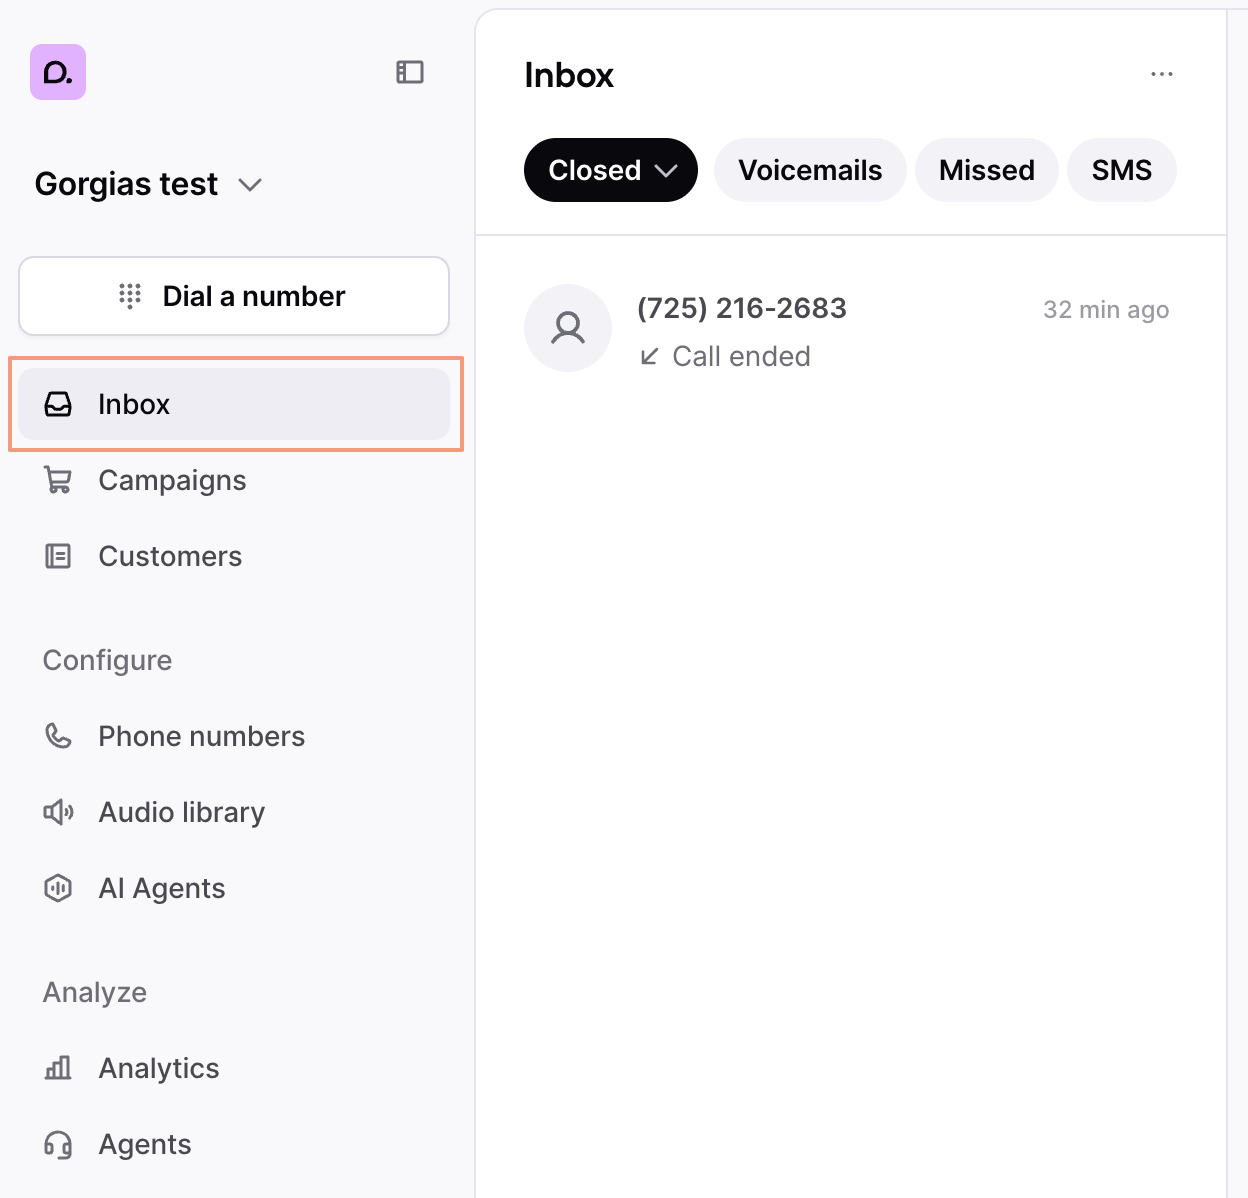Show the Missed calls filter

click(986, 170)
